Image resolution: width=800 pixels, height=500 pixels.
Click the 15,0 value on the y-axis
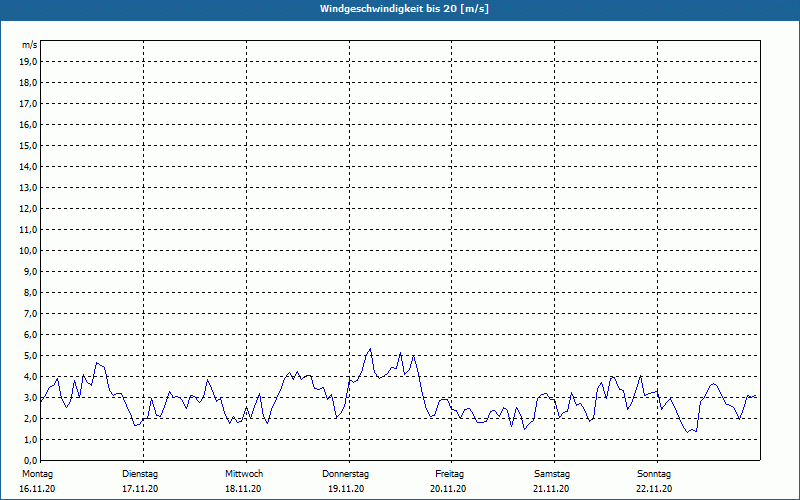tap(29, 145)
